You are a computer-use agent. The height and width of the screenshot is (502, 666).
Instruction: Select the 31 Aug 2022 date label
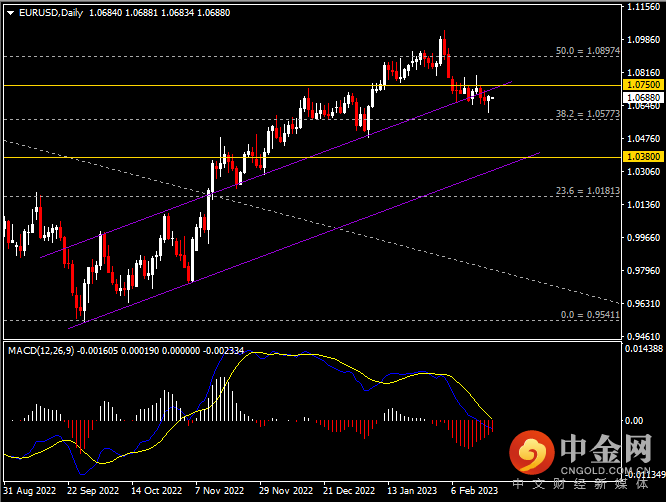coord(31,492)
